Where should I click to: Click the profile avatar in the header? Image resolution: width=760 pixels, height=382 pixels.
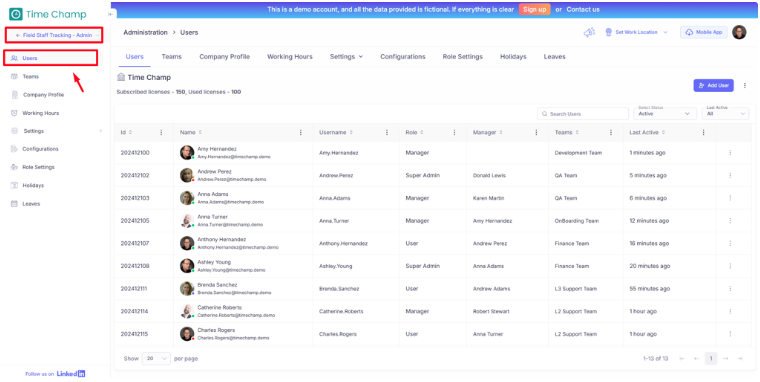[x=739, y=32]
